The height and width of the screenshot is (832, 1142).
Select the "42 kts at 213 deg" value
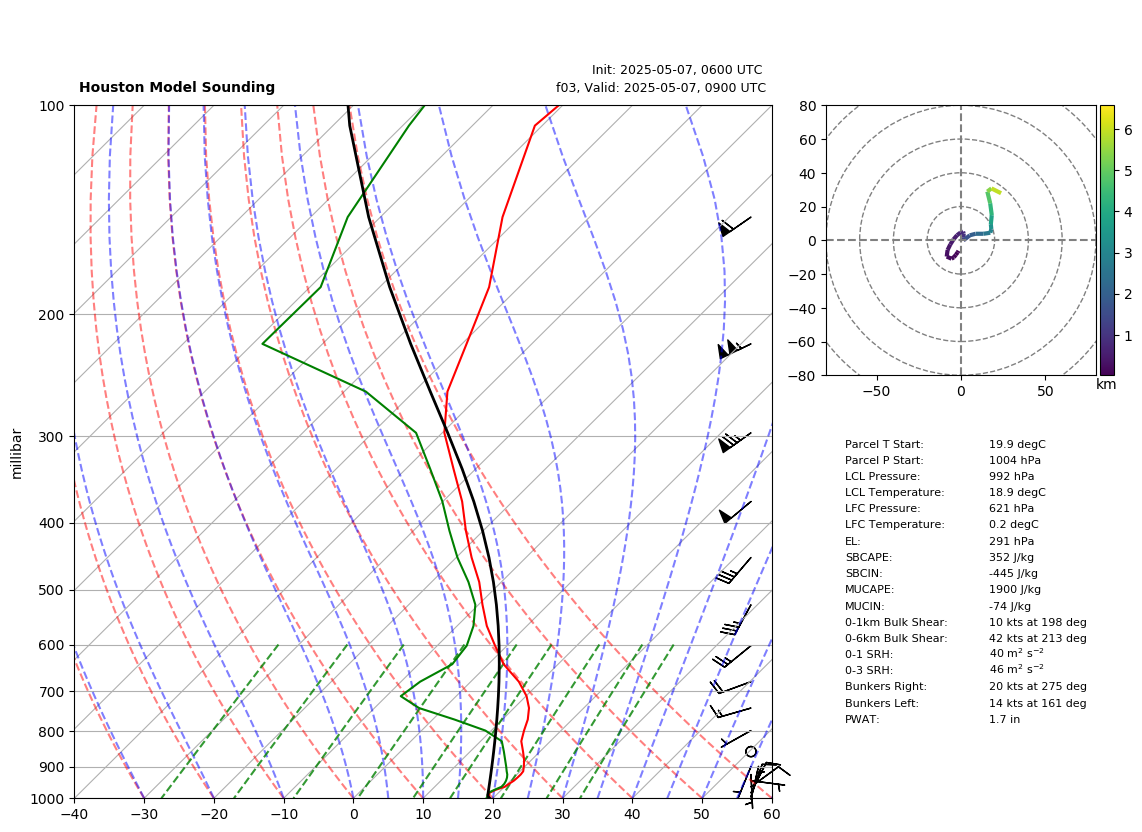click(1038, 638)
